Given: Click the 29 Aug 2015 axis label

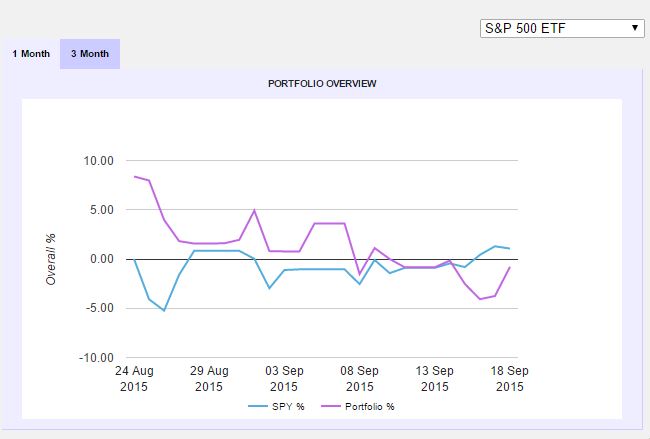Looking at the screenshot, I should 209,378.
